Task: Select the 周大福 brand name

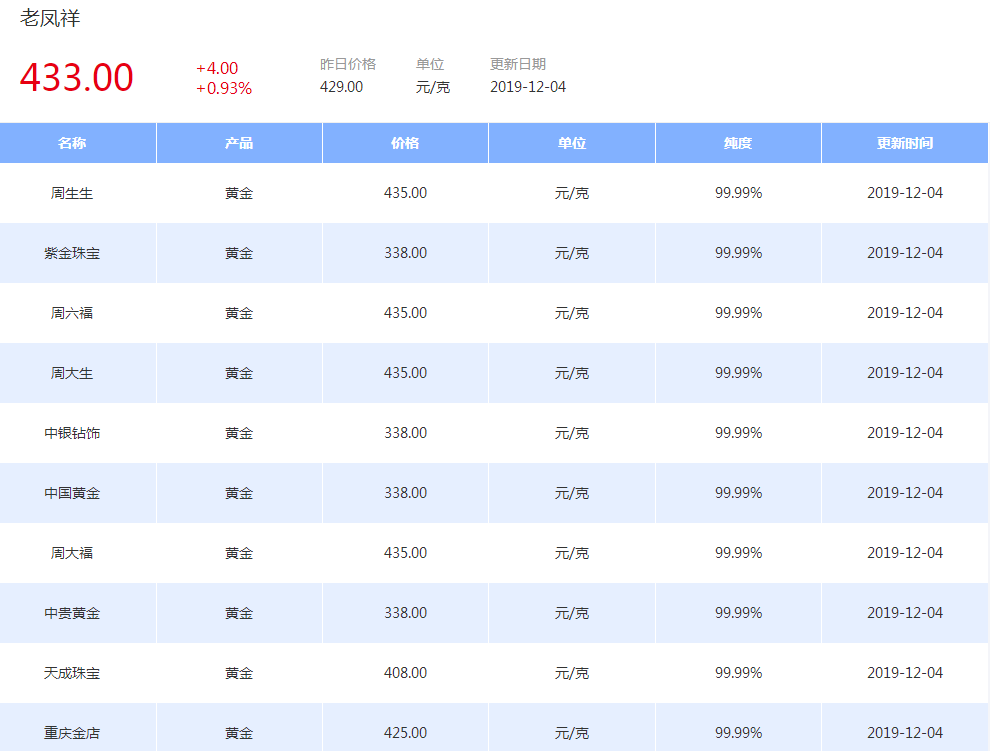Action: (x=72, y=553)
